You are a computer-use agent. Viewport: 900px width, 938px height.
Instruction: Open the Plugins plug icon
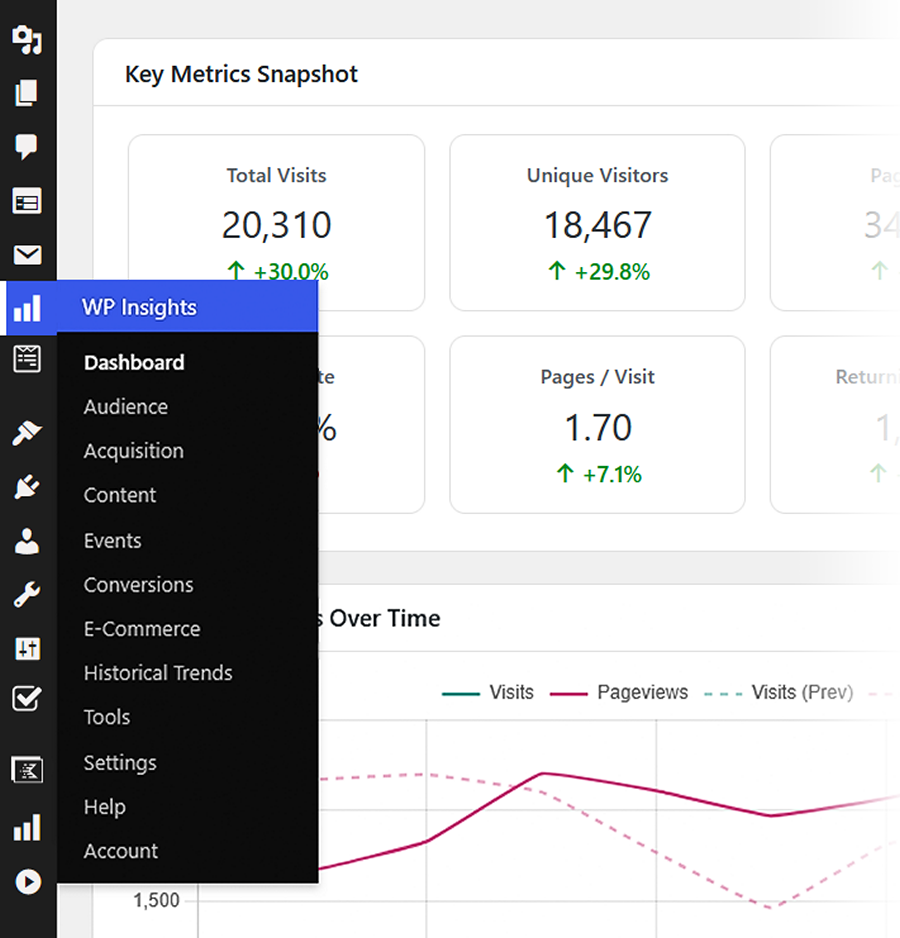27,487
